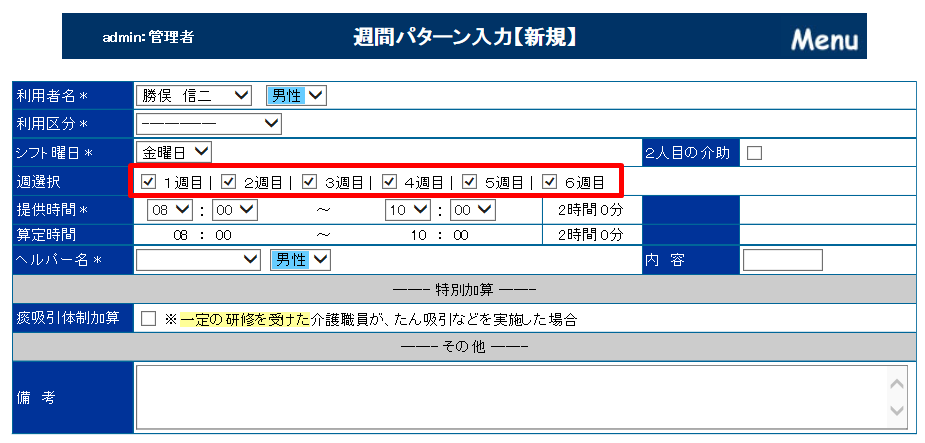925x443 pixels.
Task: Click the 内容 text input field
Action: (782, 260)
